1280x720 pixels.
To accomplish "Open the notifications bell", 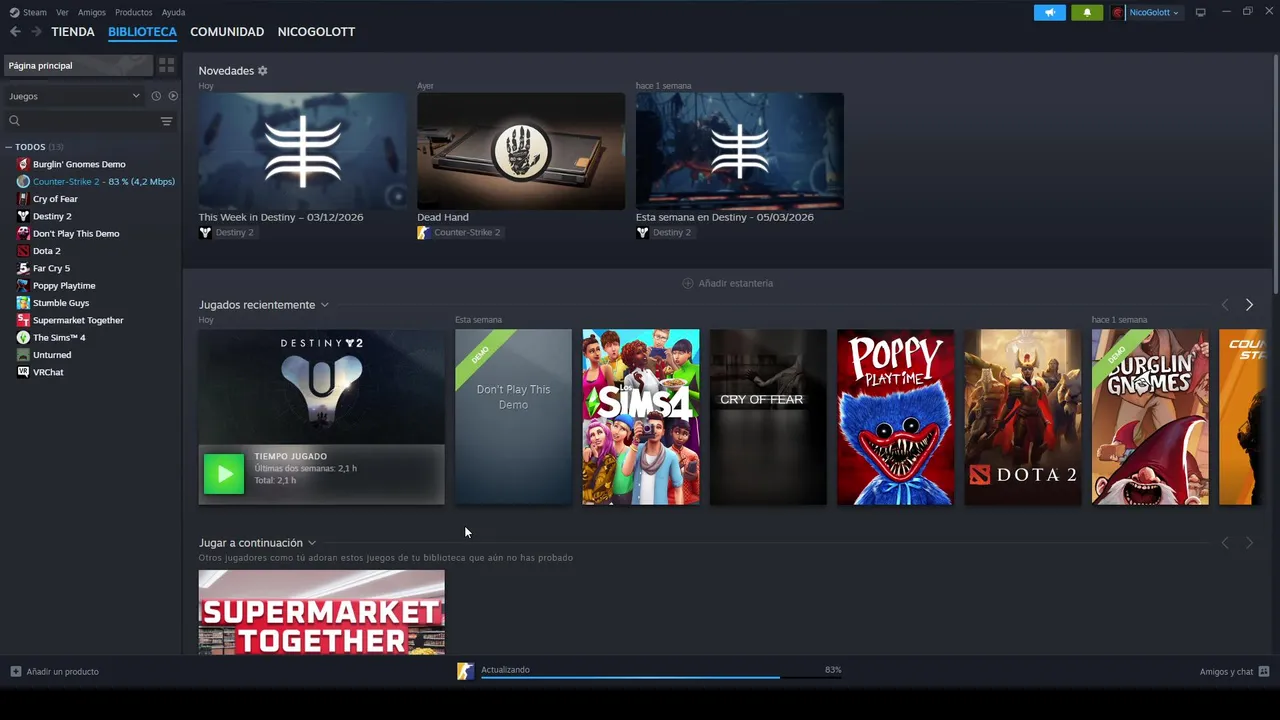I will [x=1087, y=12].
